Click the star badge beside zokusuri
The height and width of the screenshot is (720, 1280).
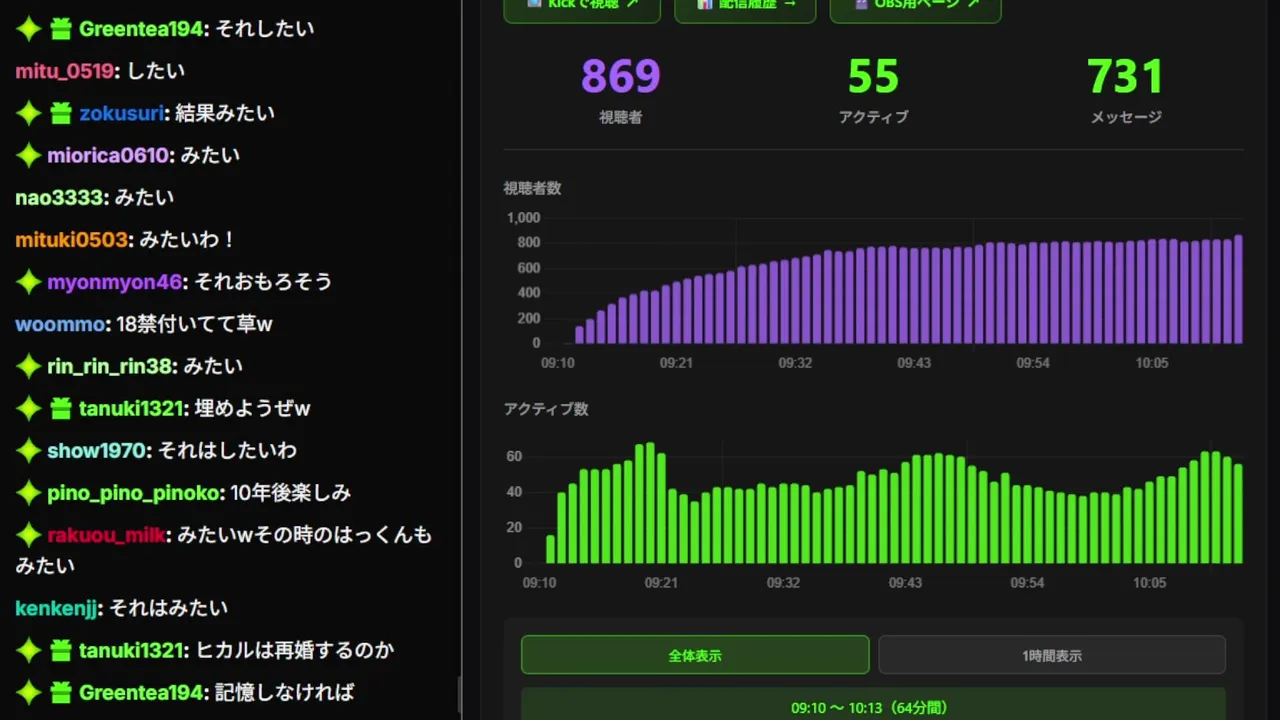[x=29, y=113]
